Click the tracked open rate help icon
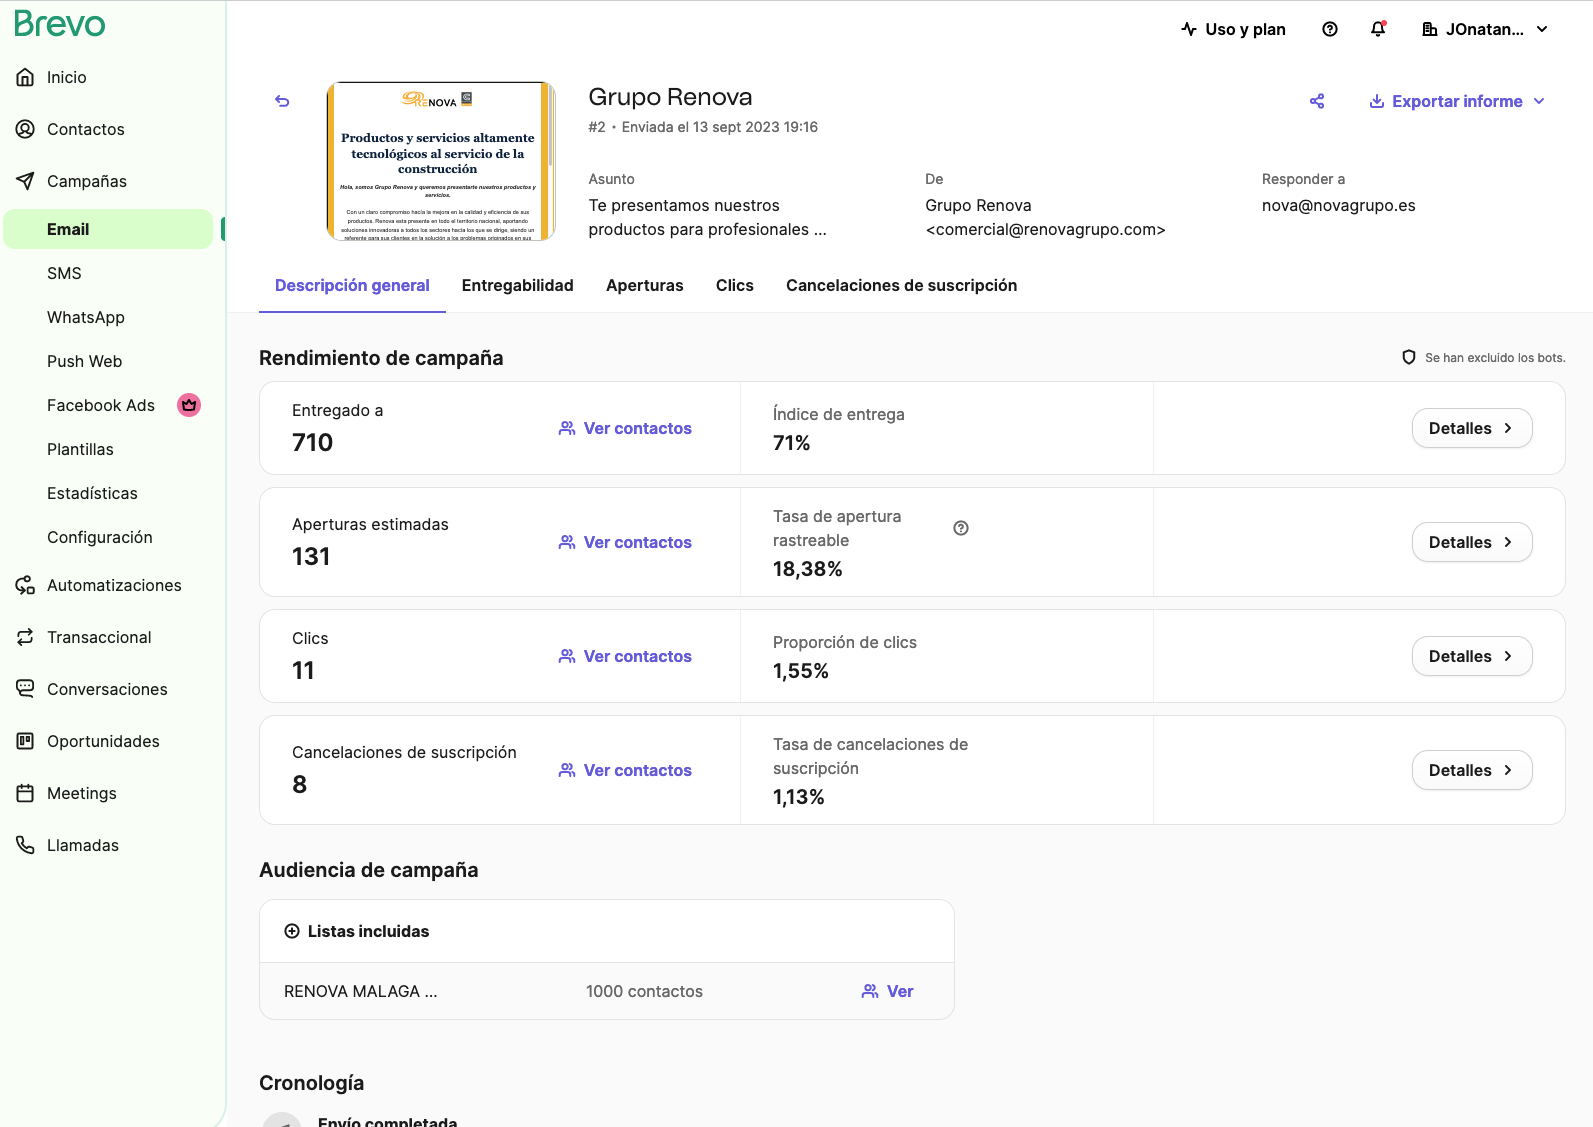 pyautogui.click(x=961, y=528)
